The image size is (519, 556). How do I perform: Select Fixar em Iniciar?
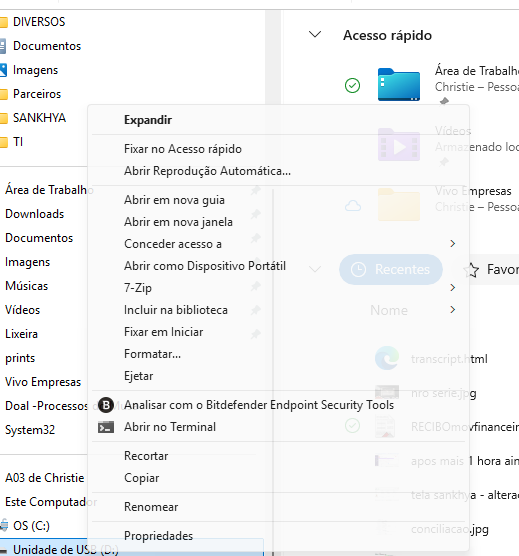[164, 332]
